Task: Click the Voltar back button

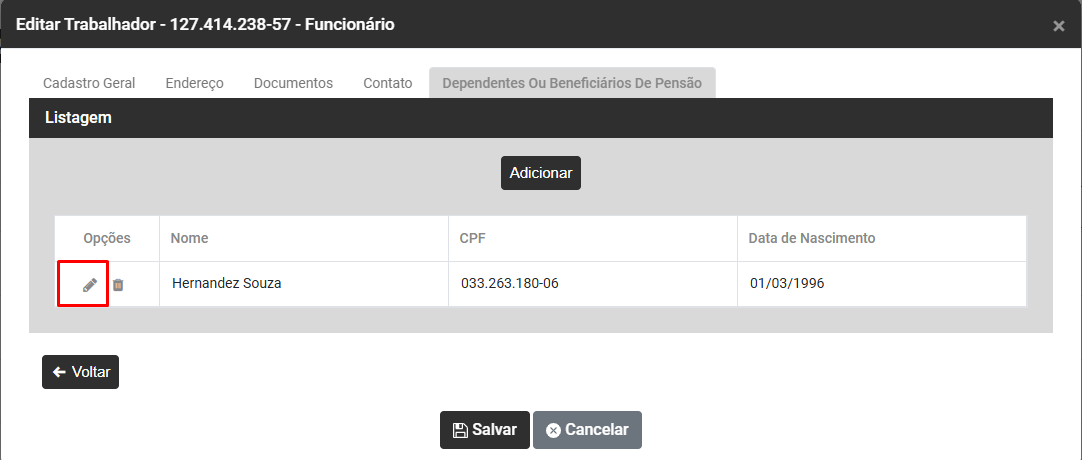Action: (x=80, y=372)
